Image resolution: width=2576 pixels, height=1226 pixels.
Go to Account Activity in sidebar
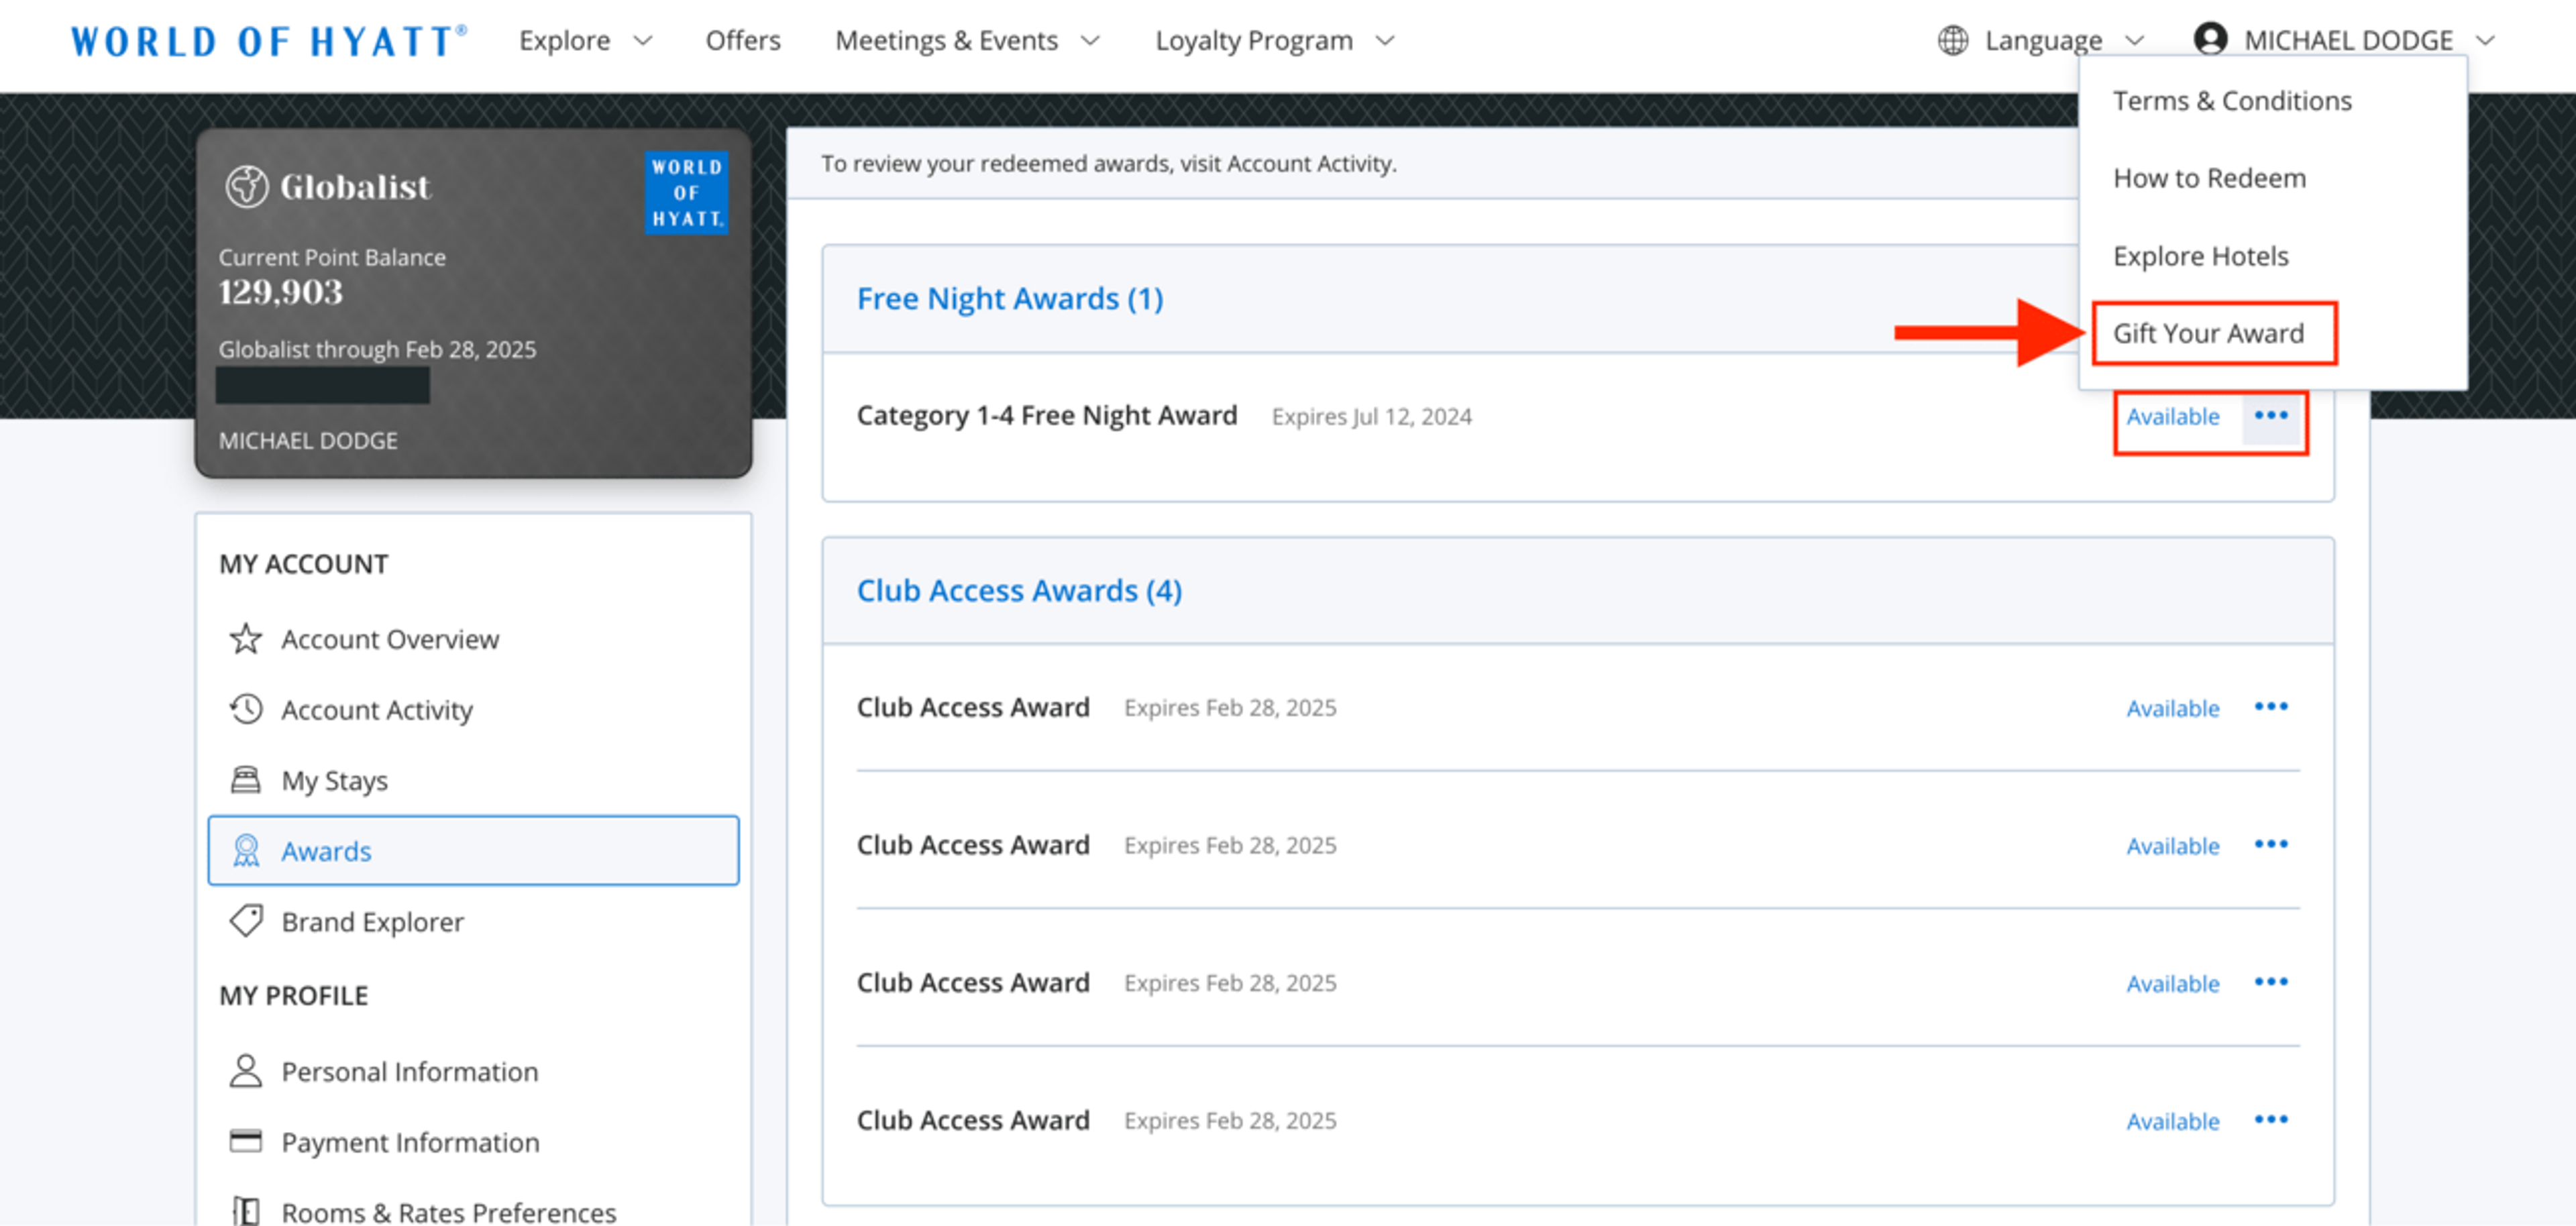(x=376, y=710)
